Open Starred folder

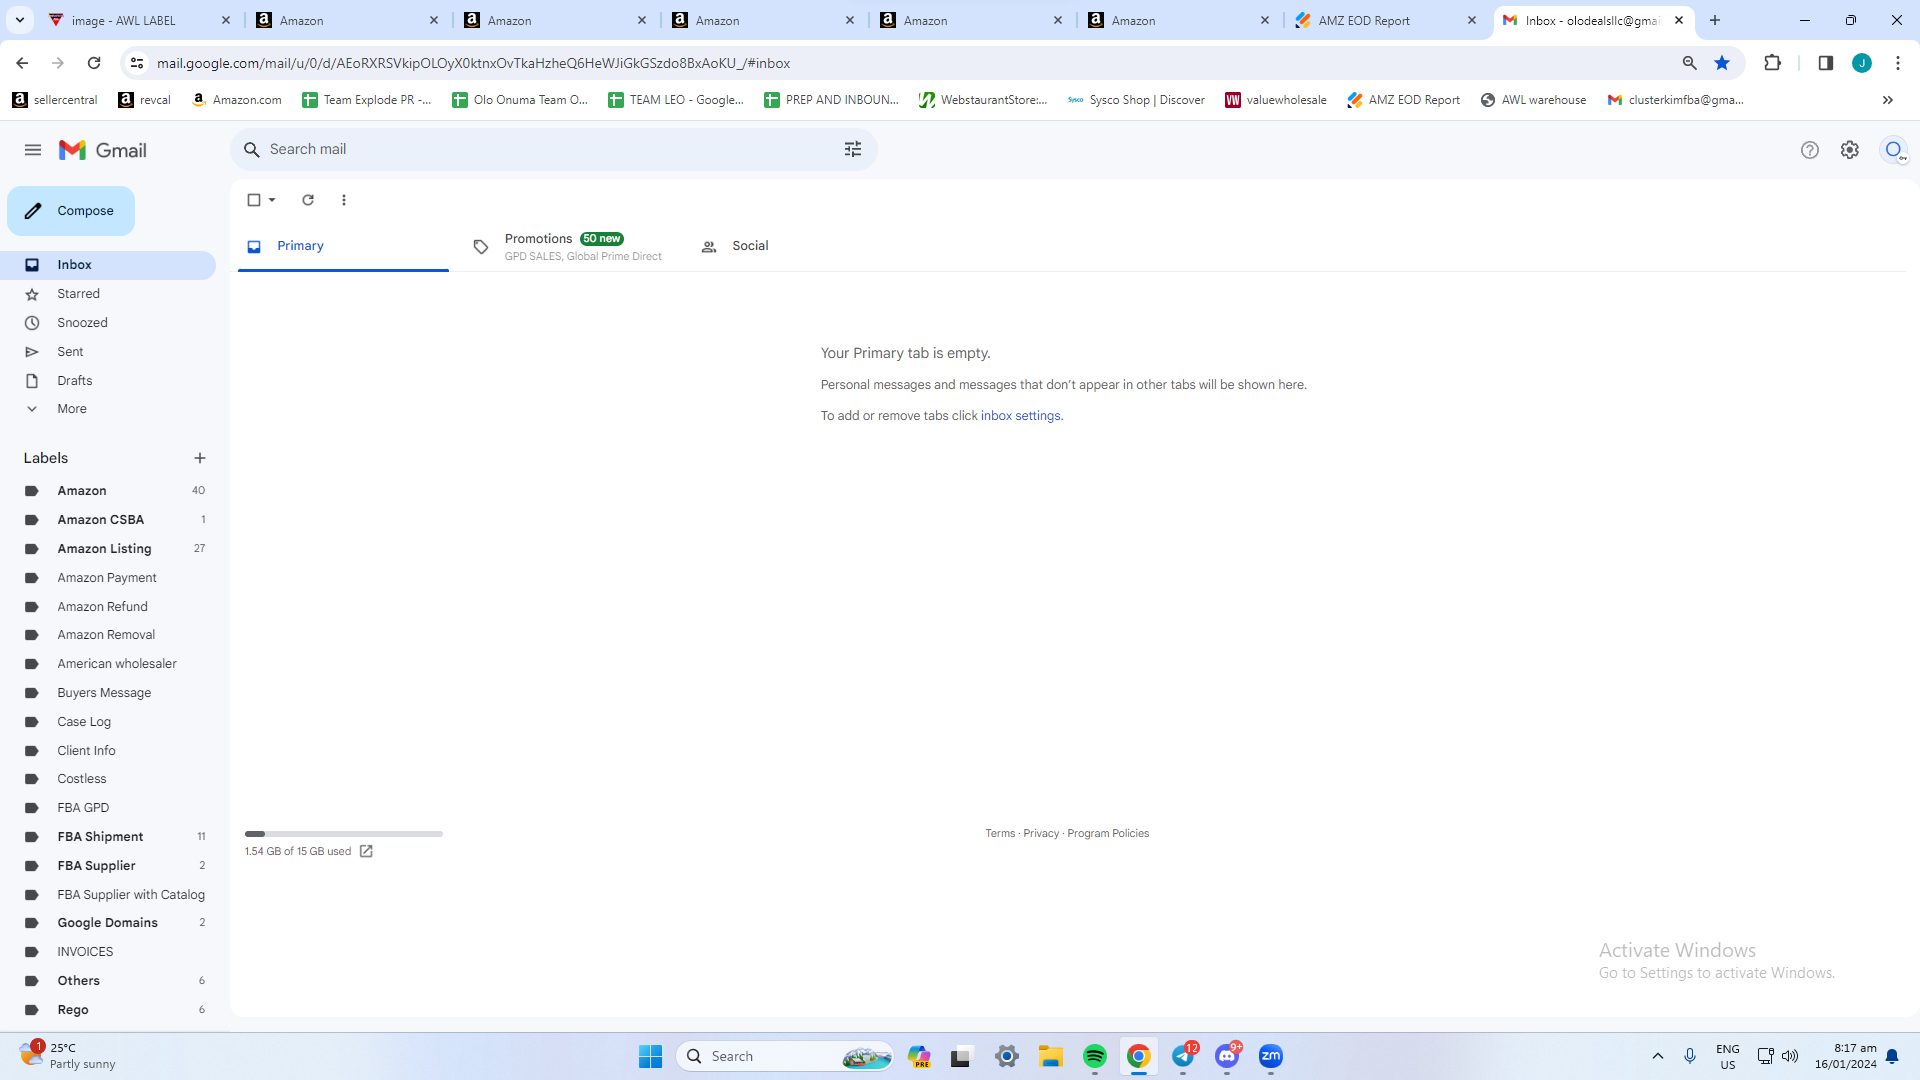point(78,294)
